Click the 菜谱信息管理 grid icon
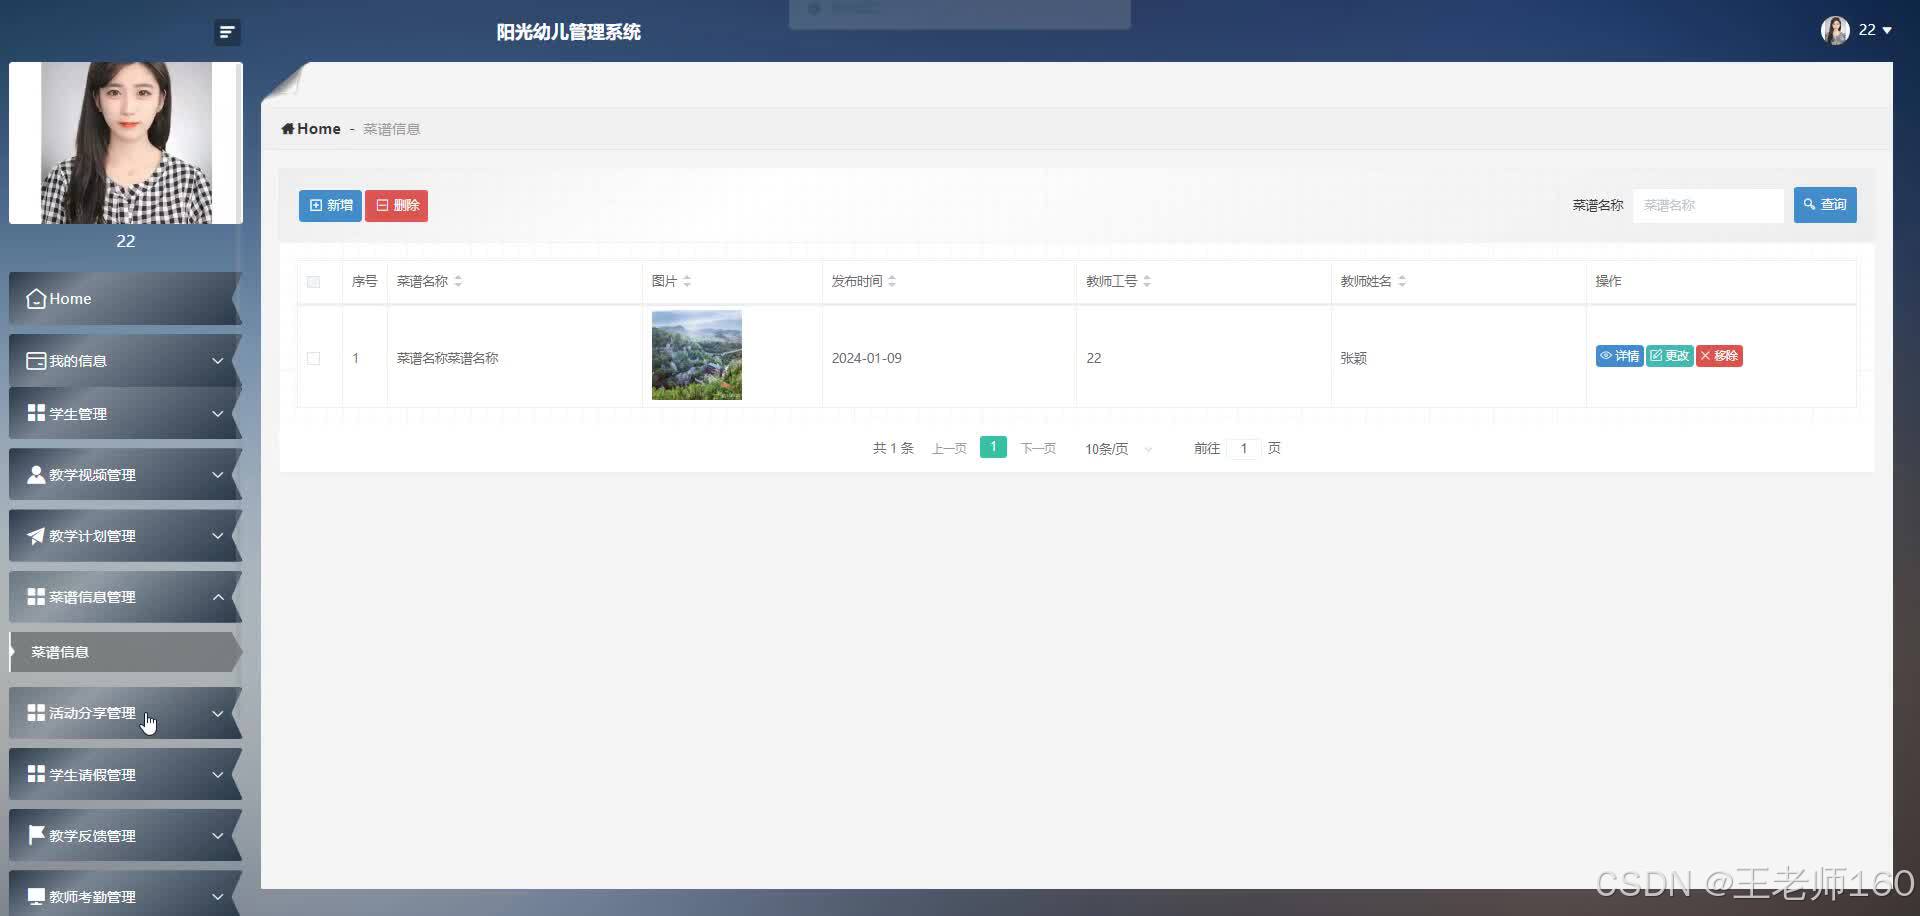1920x916 pixels. pos(36,597)
